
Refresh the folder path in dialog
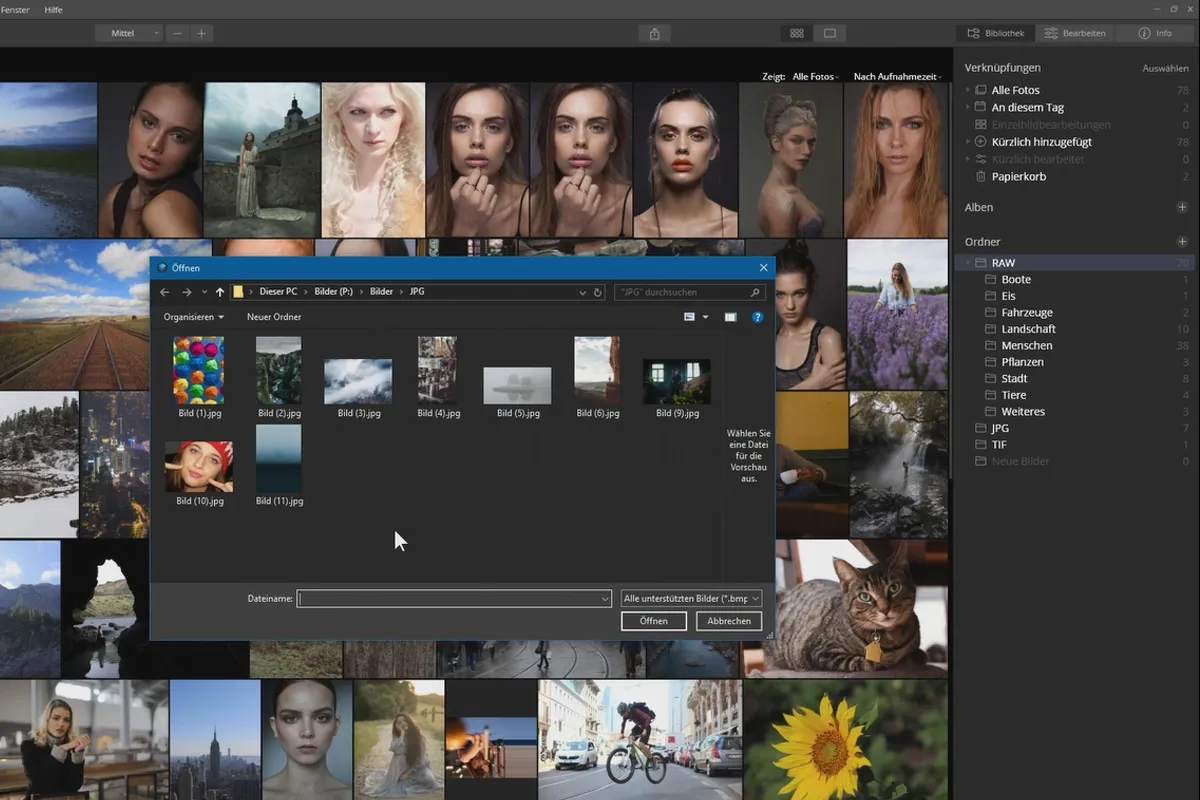[598, 292]
